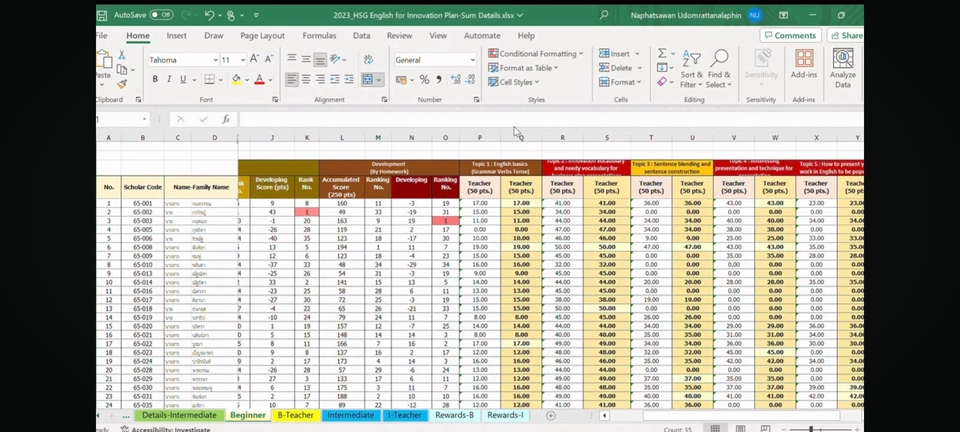Increase indent
960x432 pixels.
coord(349,80)
